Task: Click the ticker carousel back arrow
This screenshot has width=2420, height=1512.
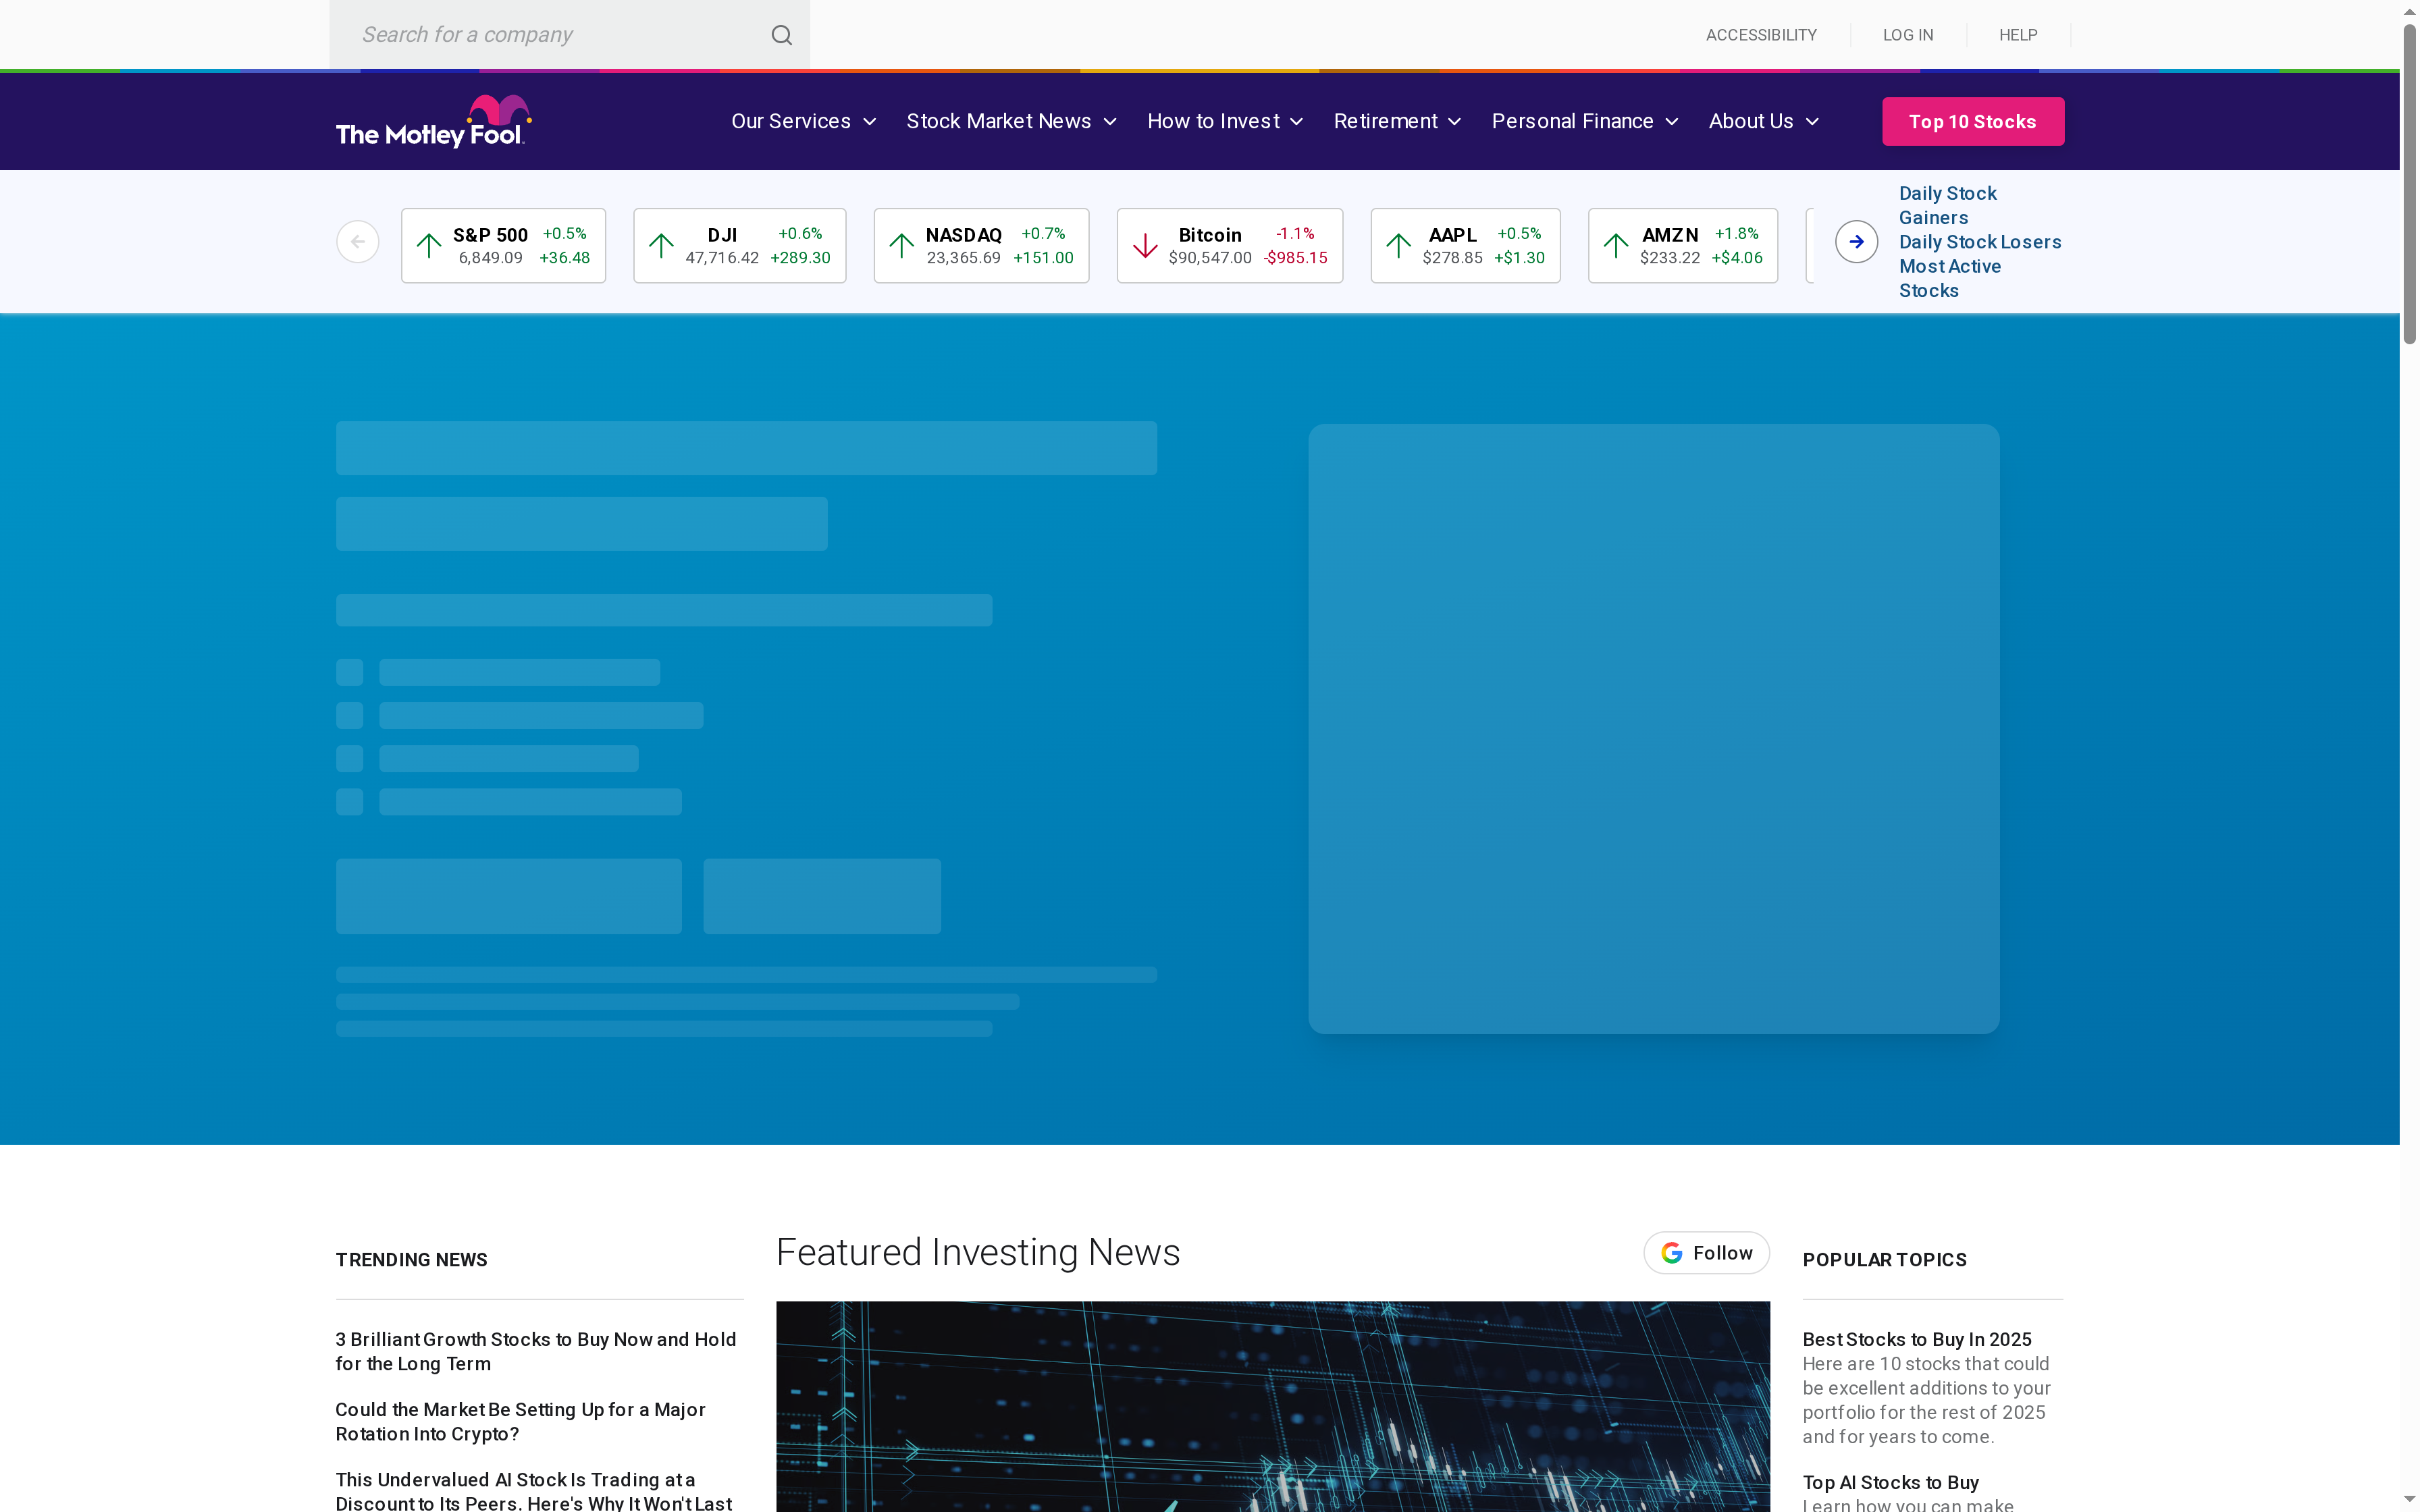Action: coord(357,241)
